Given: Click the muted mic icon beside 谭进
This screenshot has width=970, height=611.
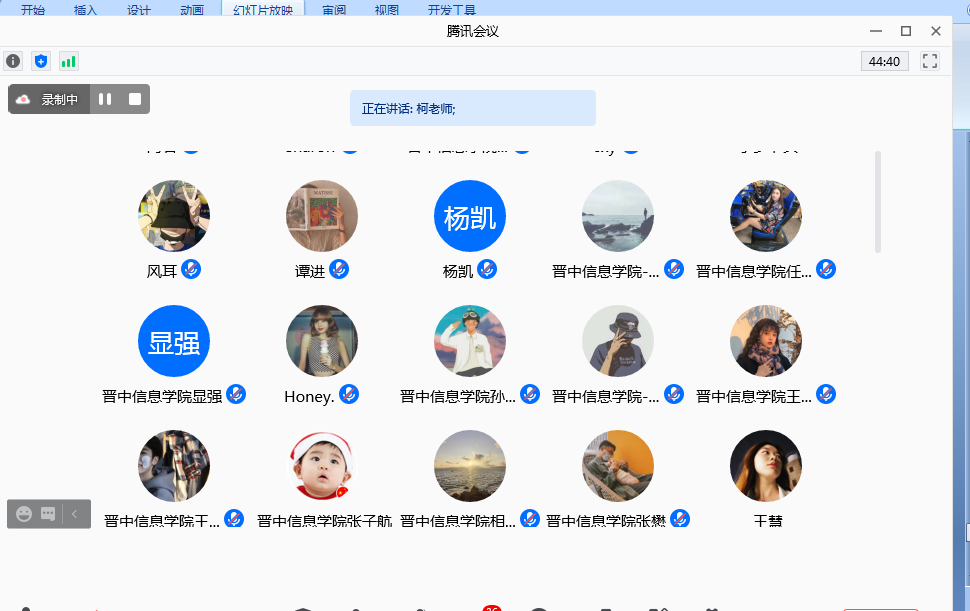Looking at the screenshot, I should point(339,269).
